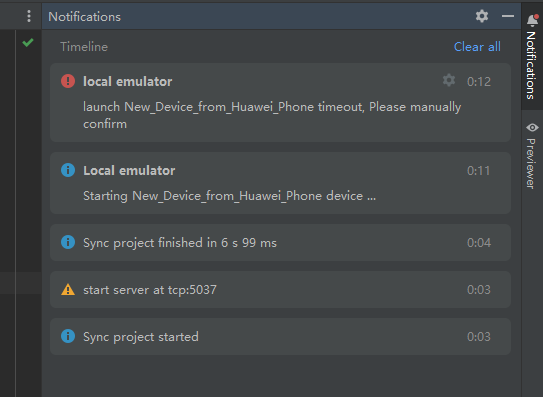This screenshot has height=397, width=543.
Task: Select the Sync project finished notification
Action: [280, 242]
